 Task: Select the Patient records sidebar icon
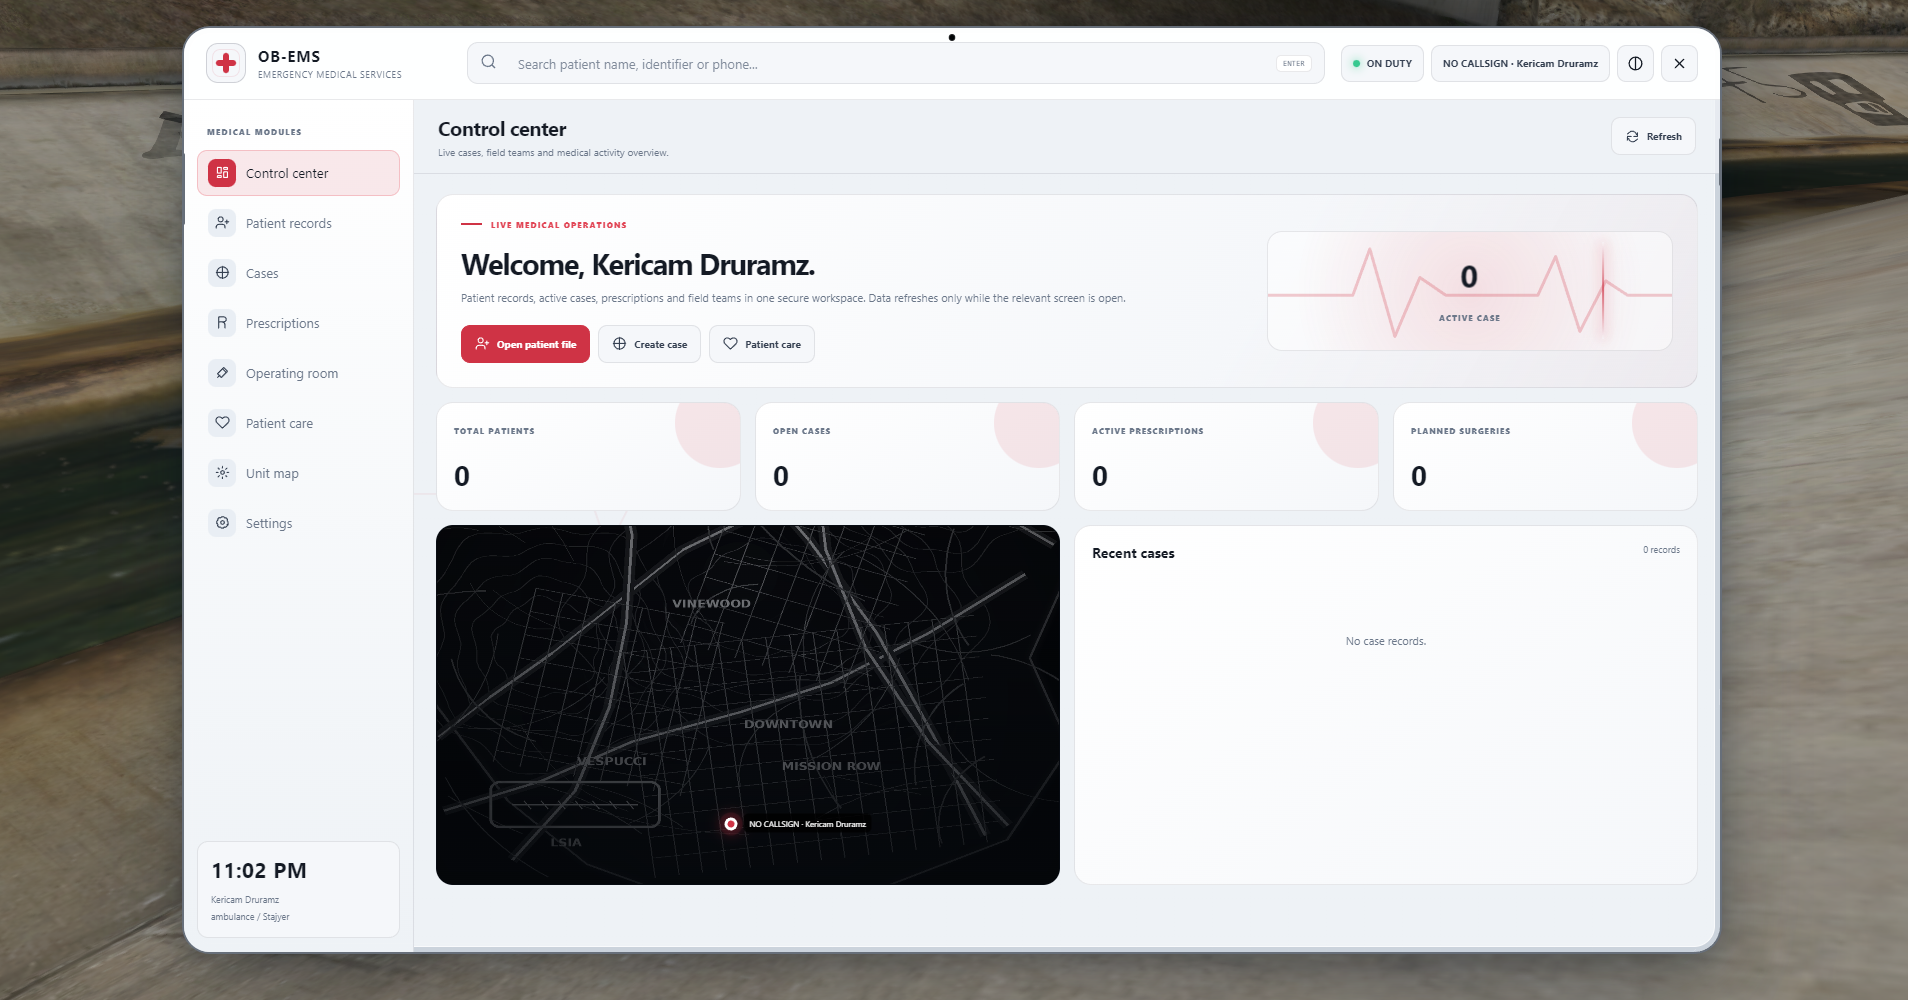click(222, 223)
